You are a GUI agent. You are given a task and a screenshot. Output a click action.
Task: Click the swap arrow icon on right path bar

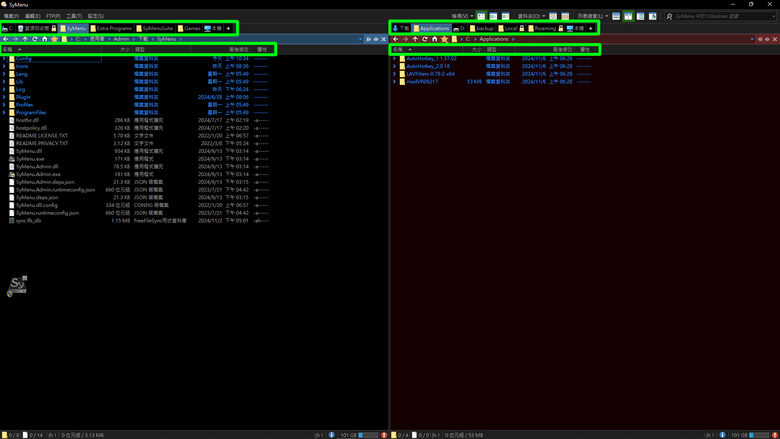coord(760,39)
